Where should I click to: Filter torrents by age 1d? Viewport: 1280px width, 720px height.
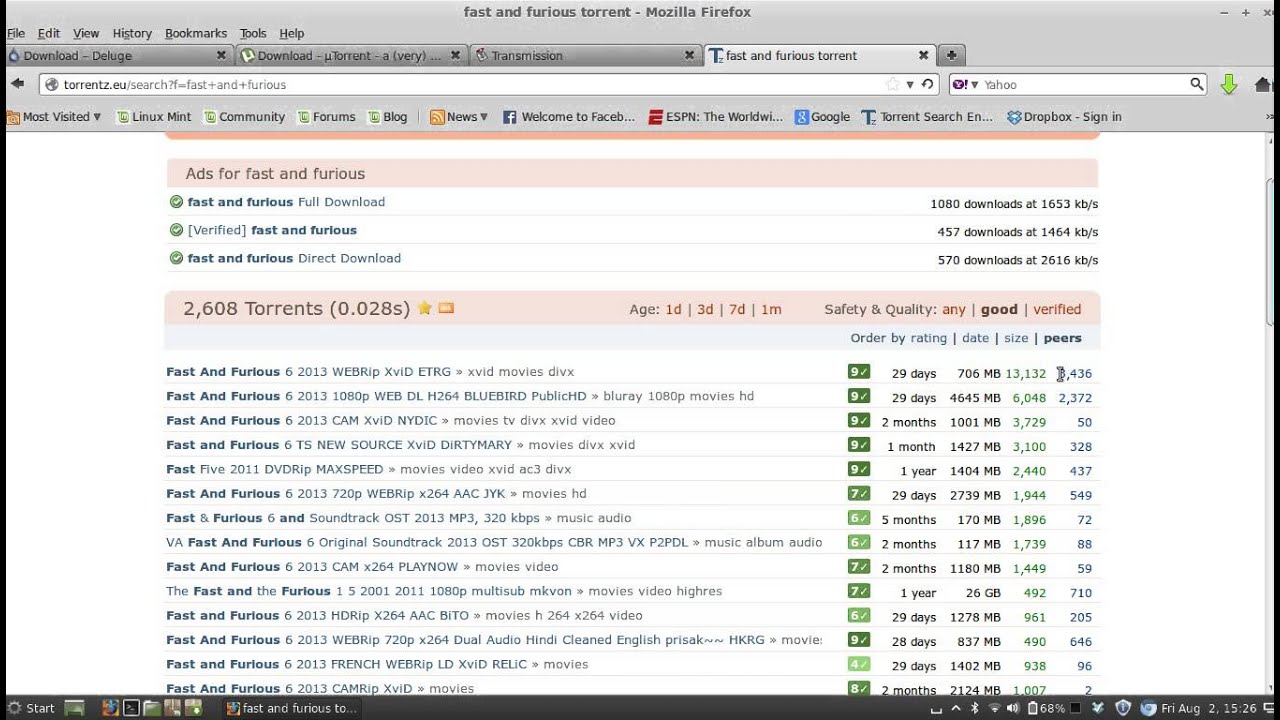tap(673, 310)
